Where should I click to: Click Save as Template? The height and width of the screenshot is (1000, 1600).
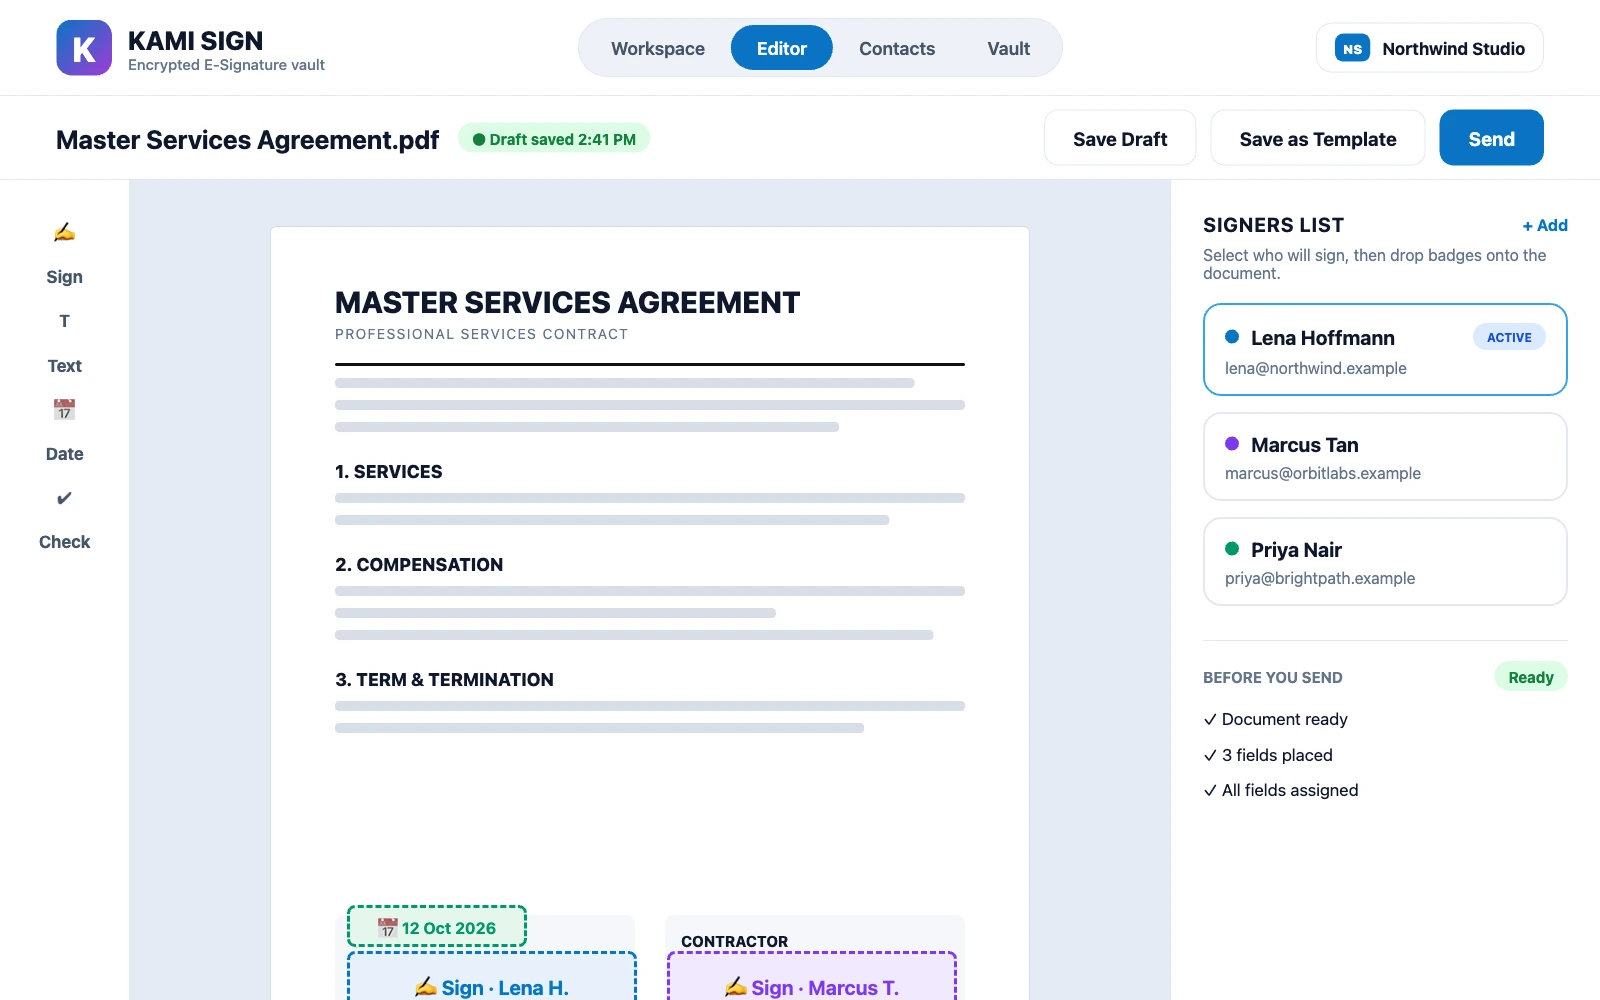pyautogui.click(x=1318, y=138)
